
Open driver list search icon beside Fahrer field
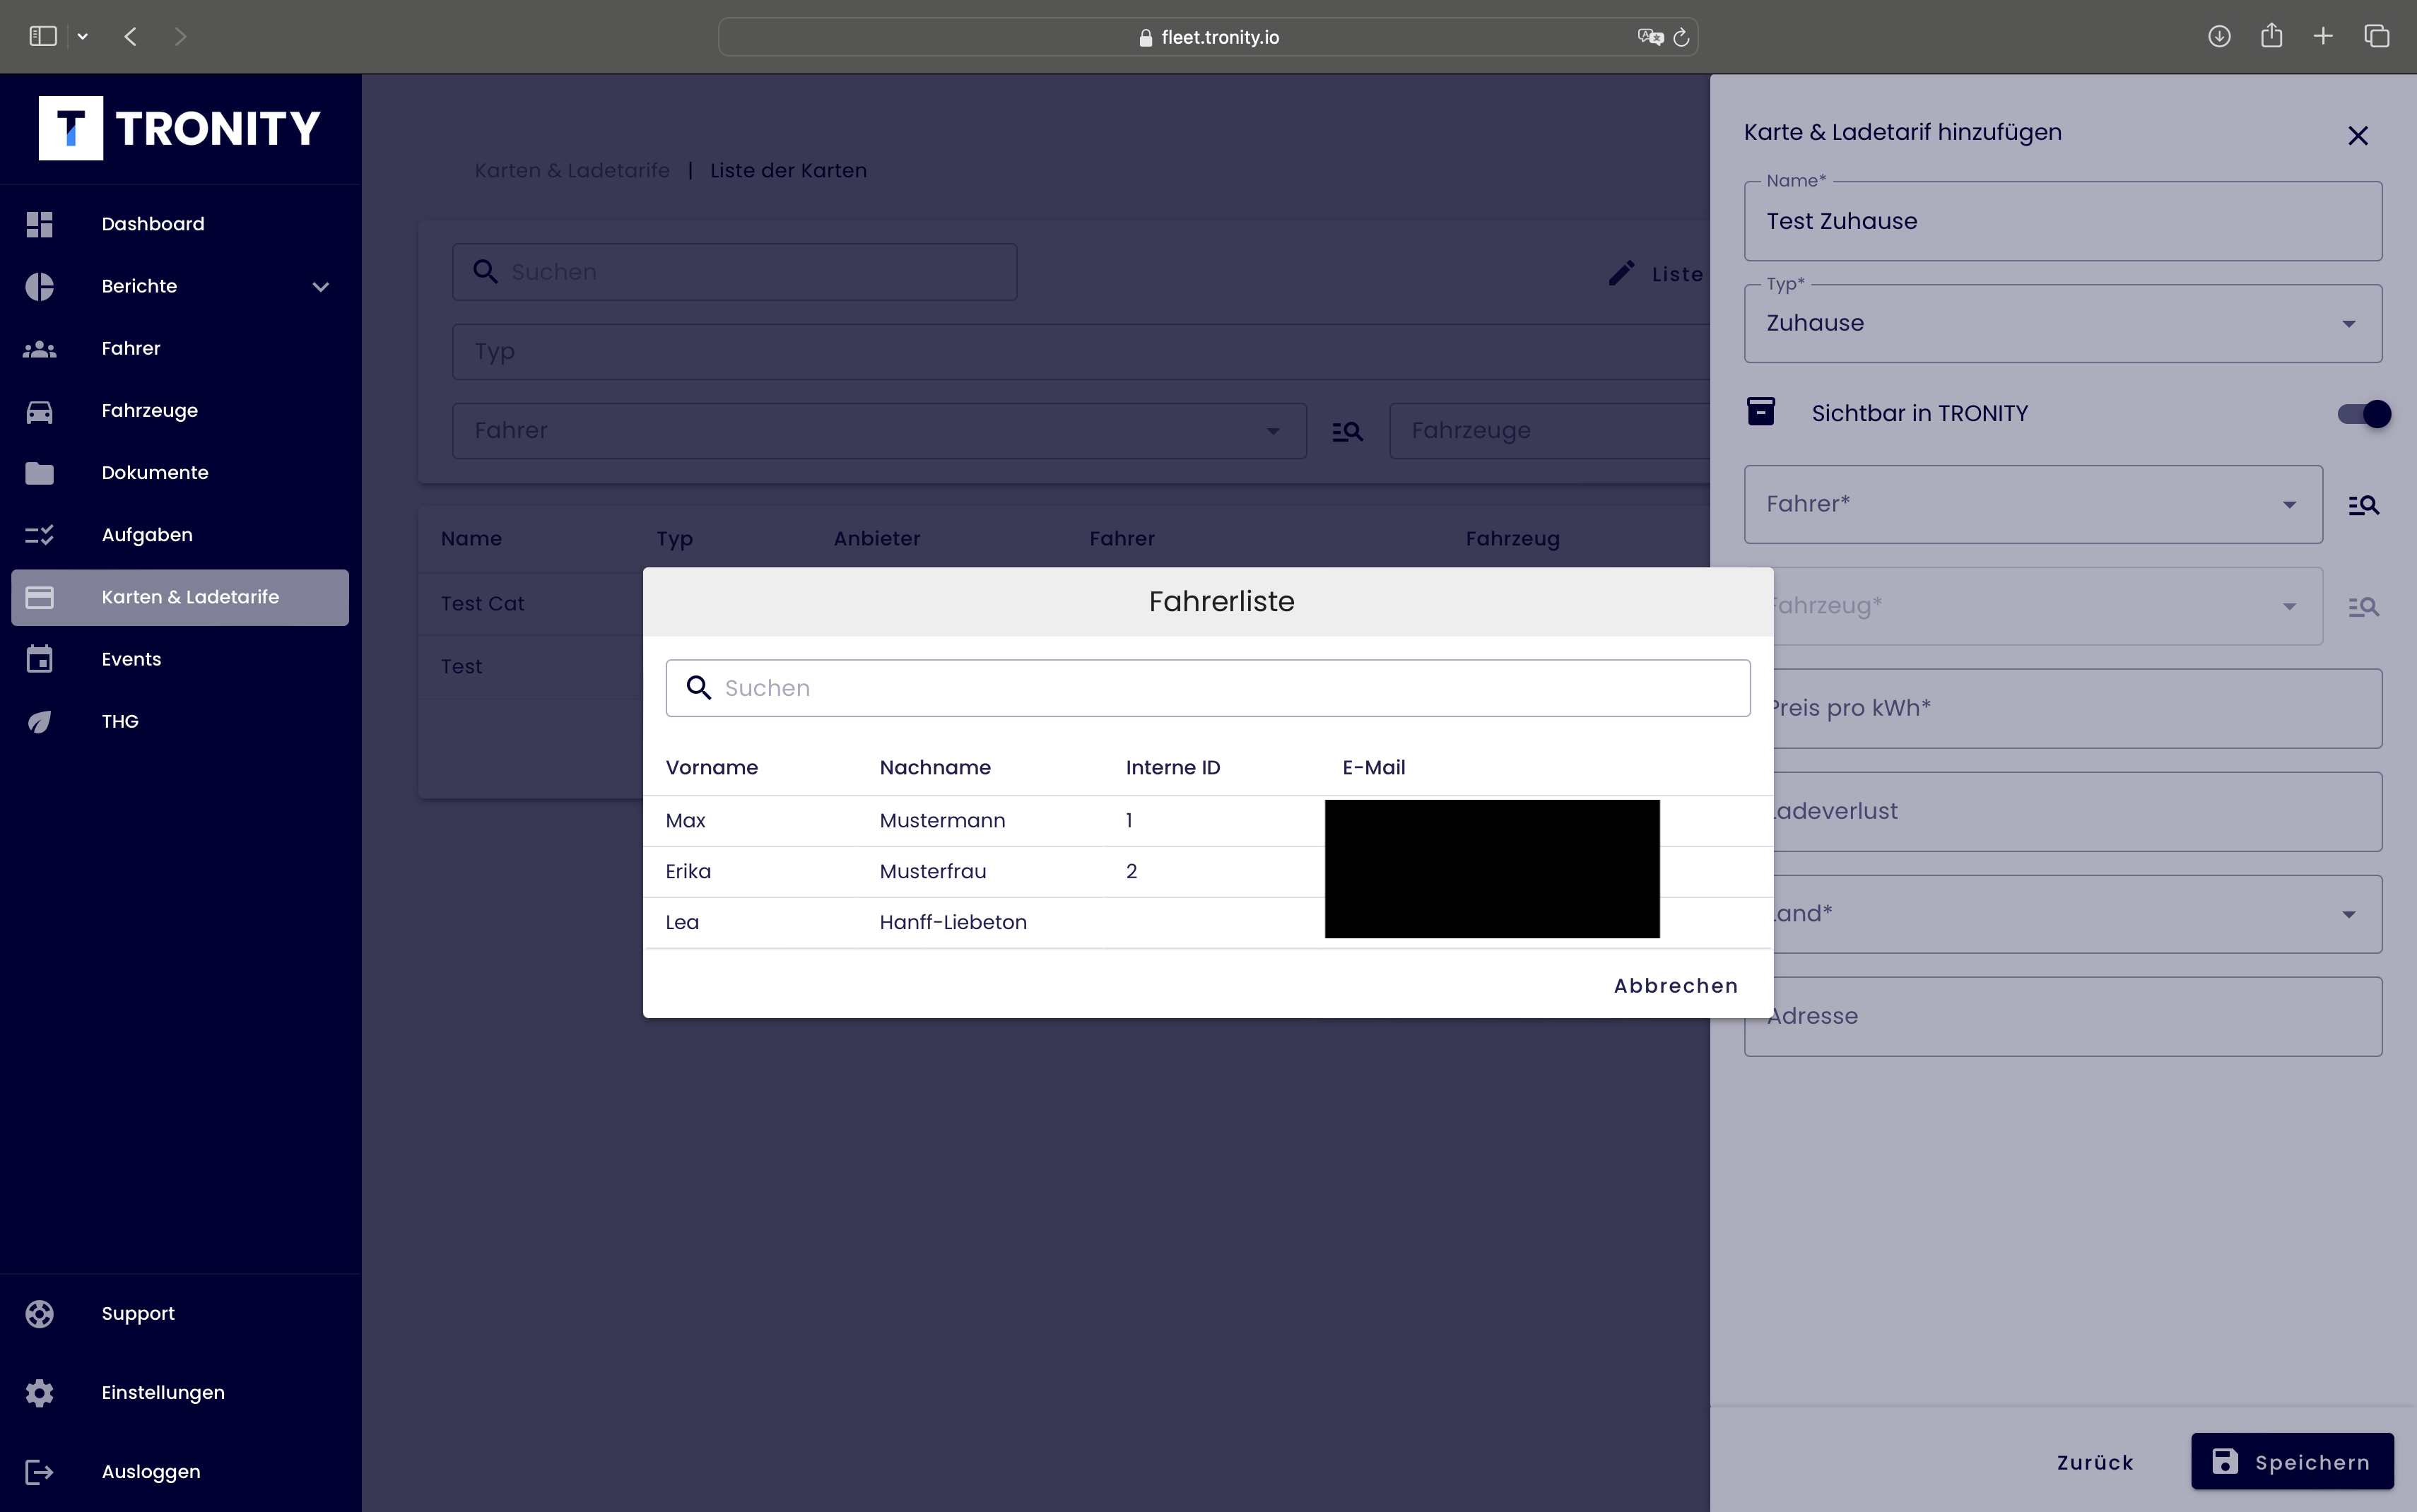pos(2363,505)
